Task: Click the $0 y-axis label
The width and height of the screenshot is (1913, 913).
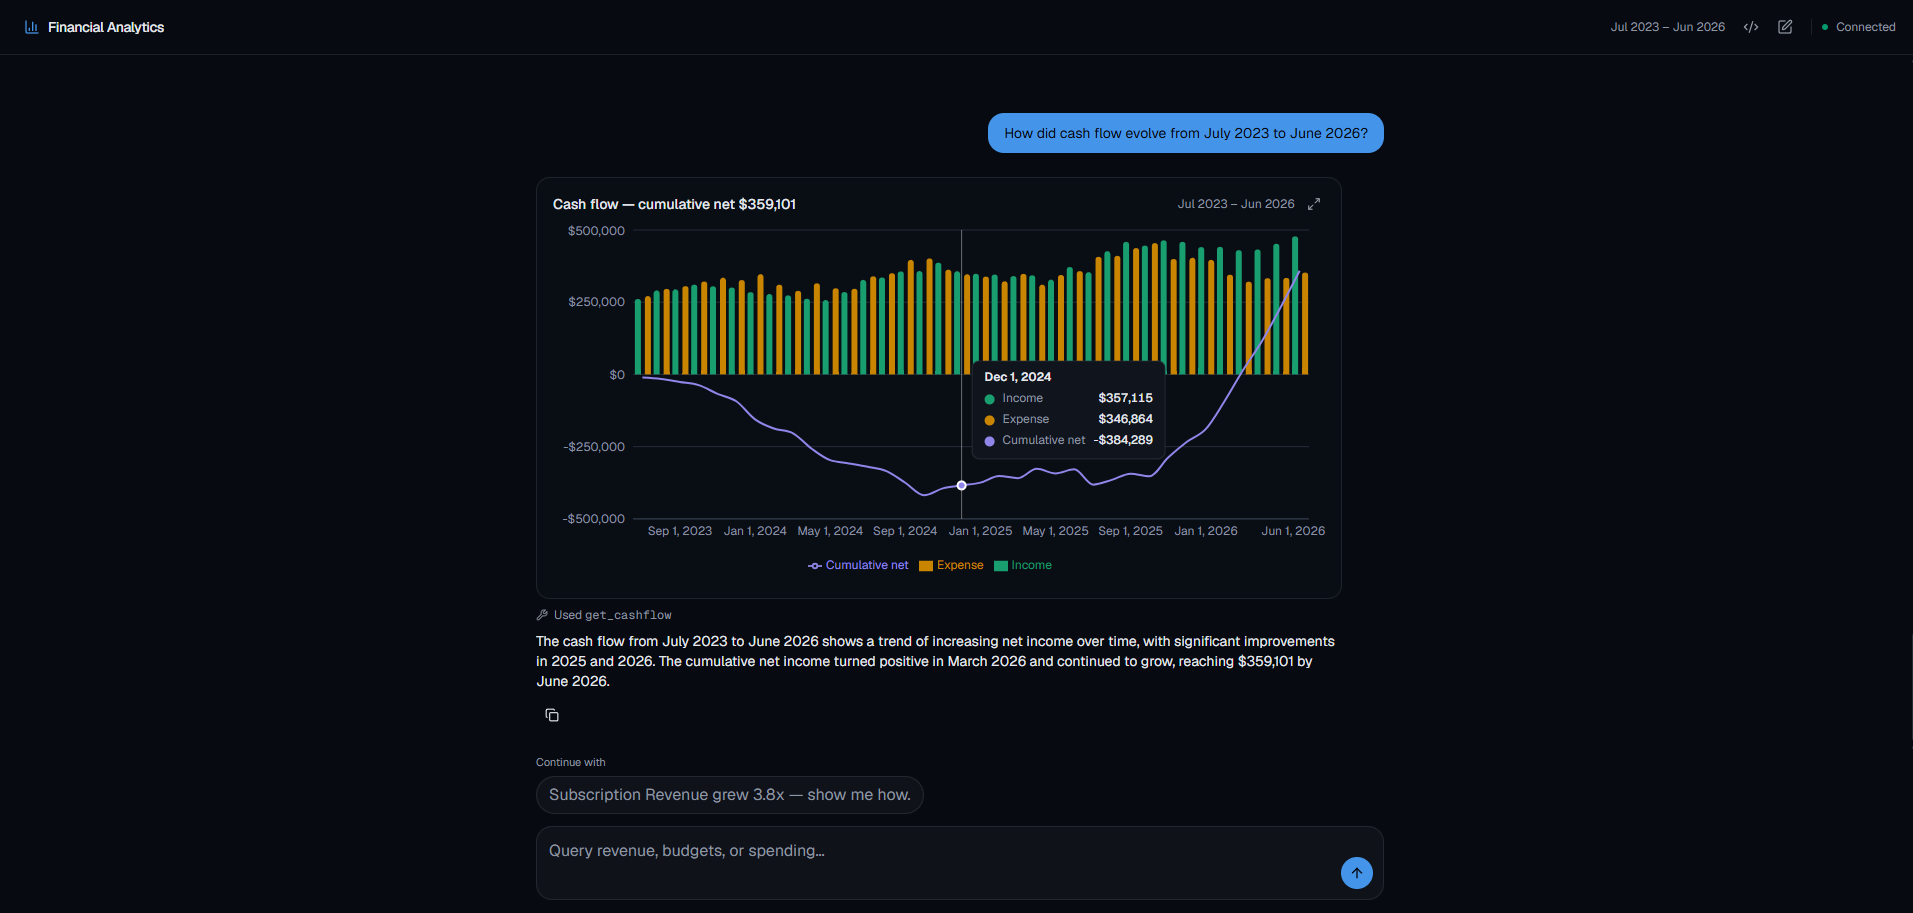Action: [617, 375]
